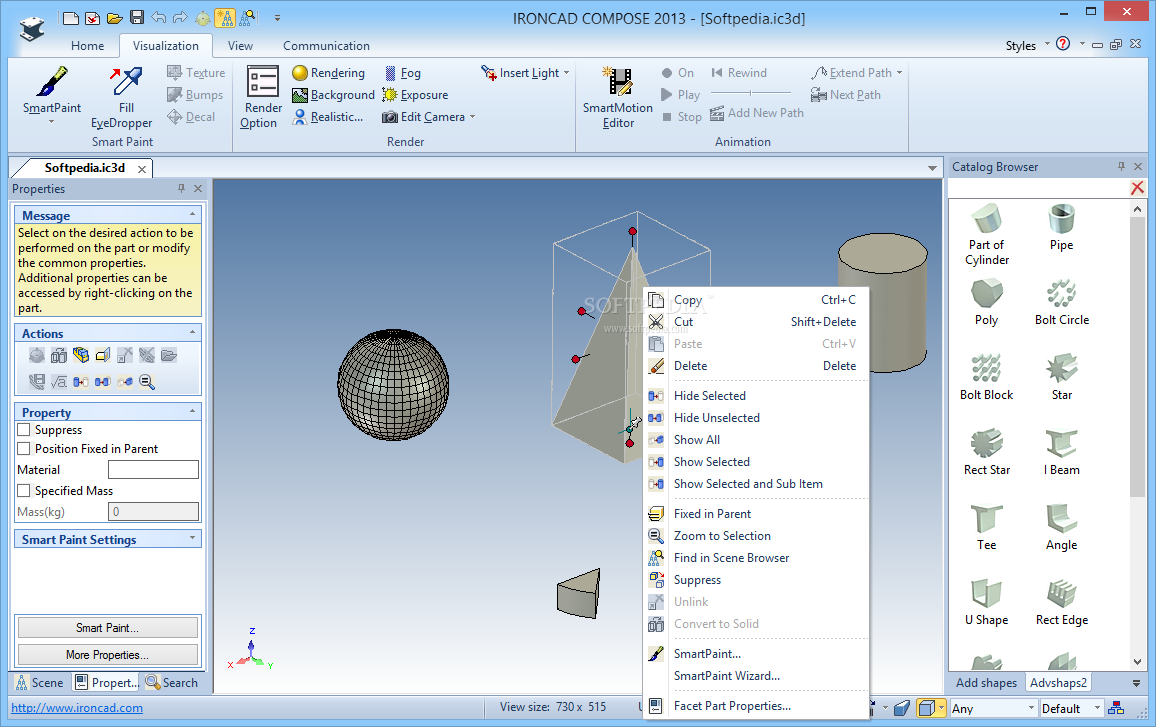Open the Any selection filter dropdown
This screenshot has width=1156, height=727.
click(x=1031, y=709)
